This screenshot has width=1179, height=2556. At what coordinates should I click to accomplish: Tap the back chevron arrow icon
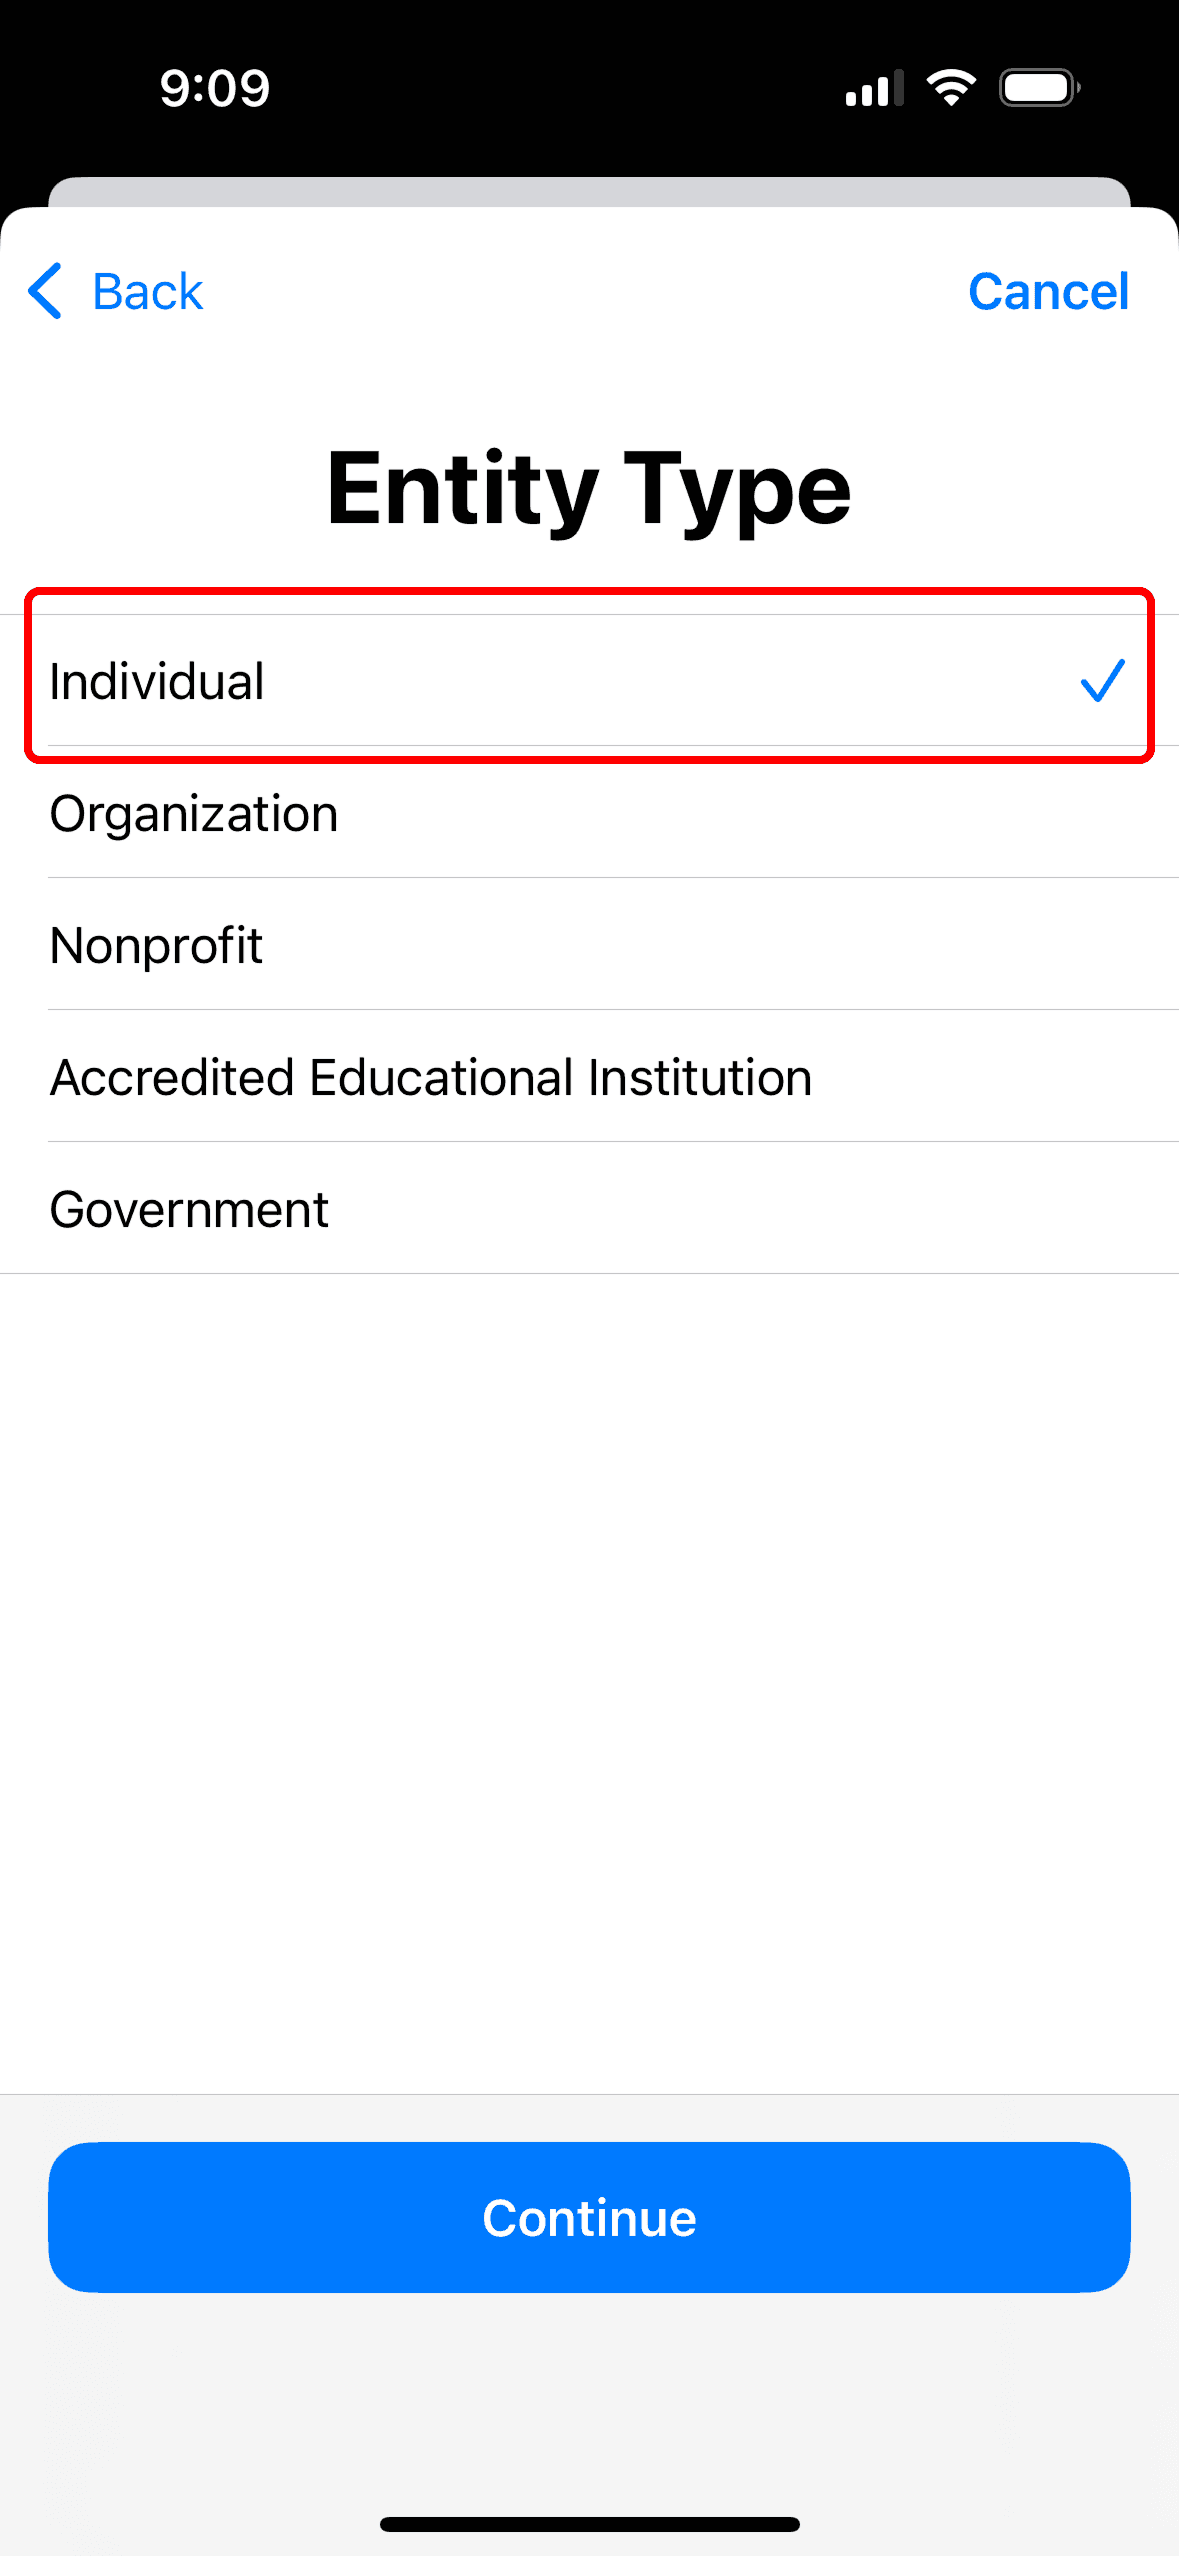coord(46,291)
